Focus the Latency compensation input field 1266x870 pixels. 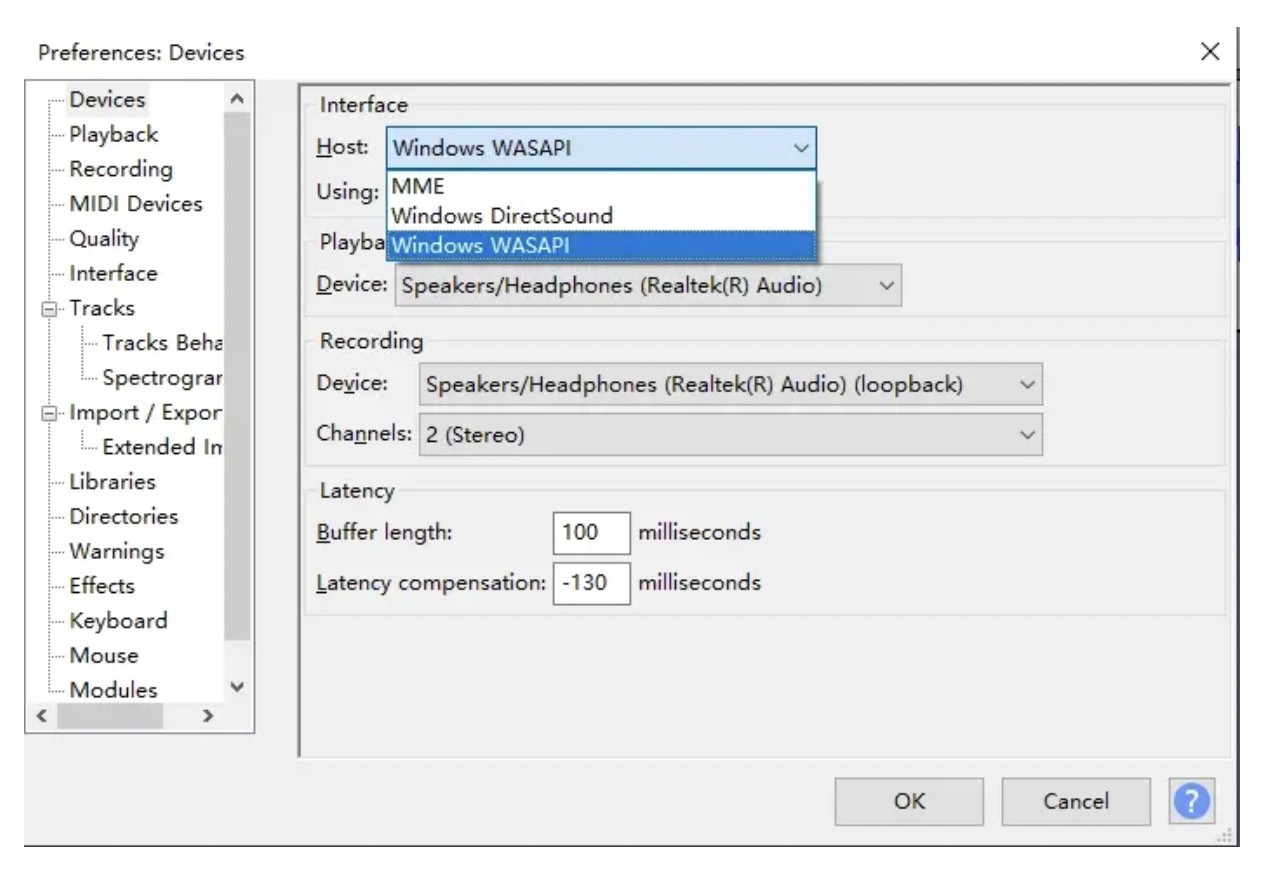click(591, 582)
